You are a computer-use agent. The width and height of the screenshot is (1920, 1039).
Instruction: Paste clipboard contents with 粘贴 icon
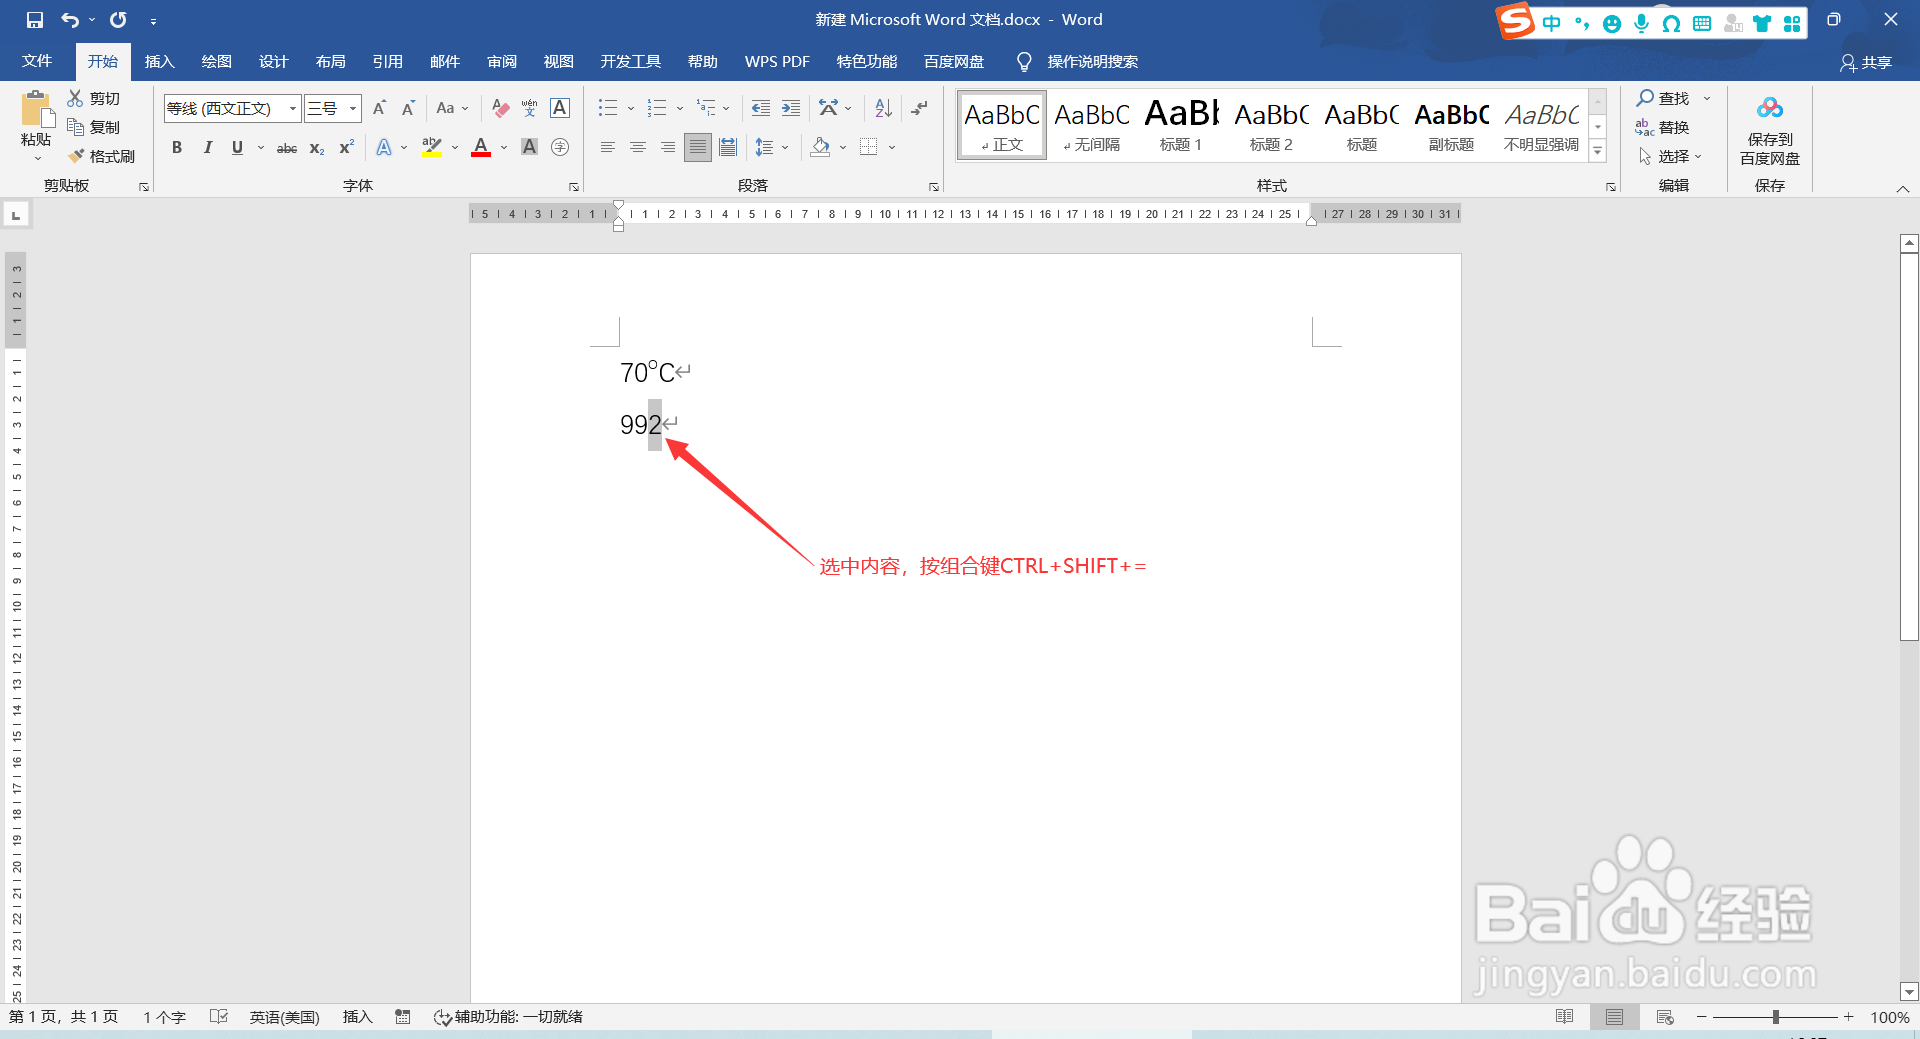pos(36,110)
